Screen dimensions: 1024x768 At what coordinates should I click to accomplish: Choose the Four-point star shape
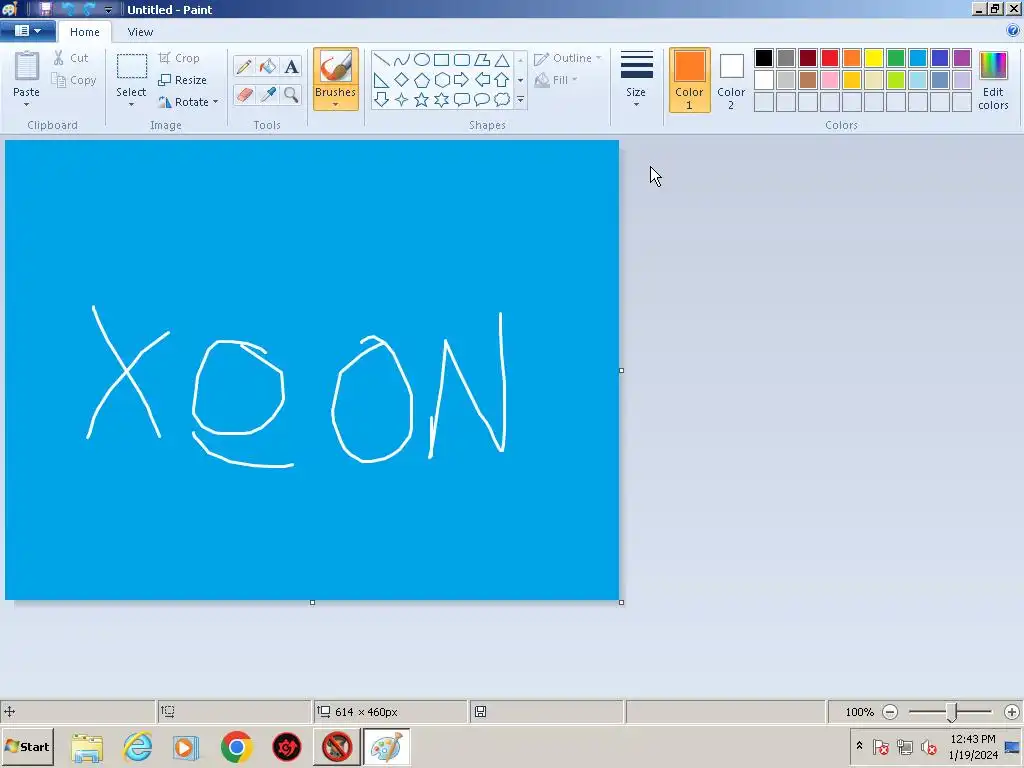tap(402, 99)
